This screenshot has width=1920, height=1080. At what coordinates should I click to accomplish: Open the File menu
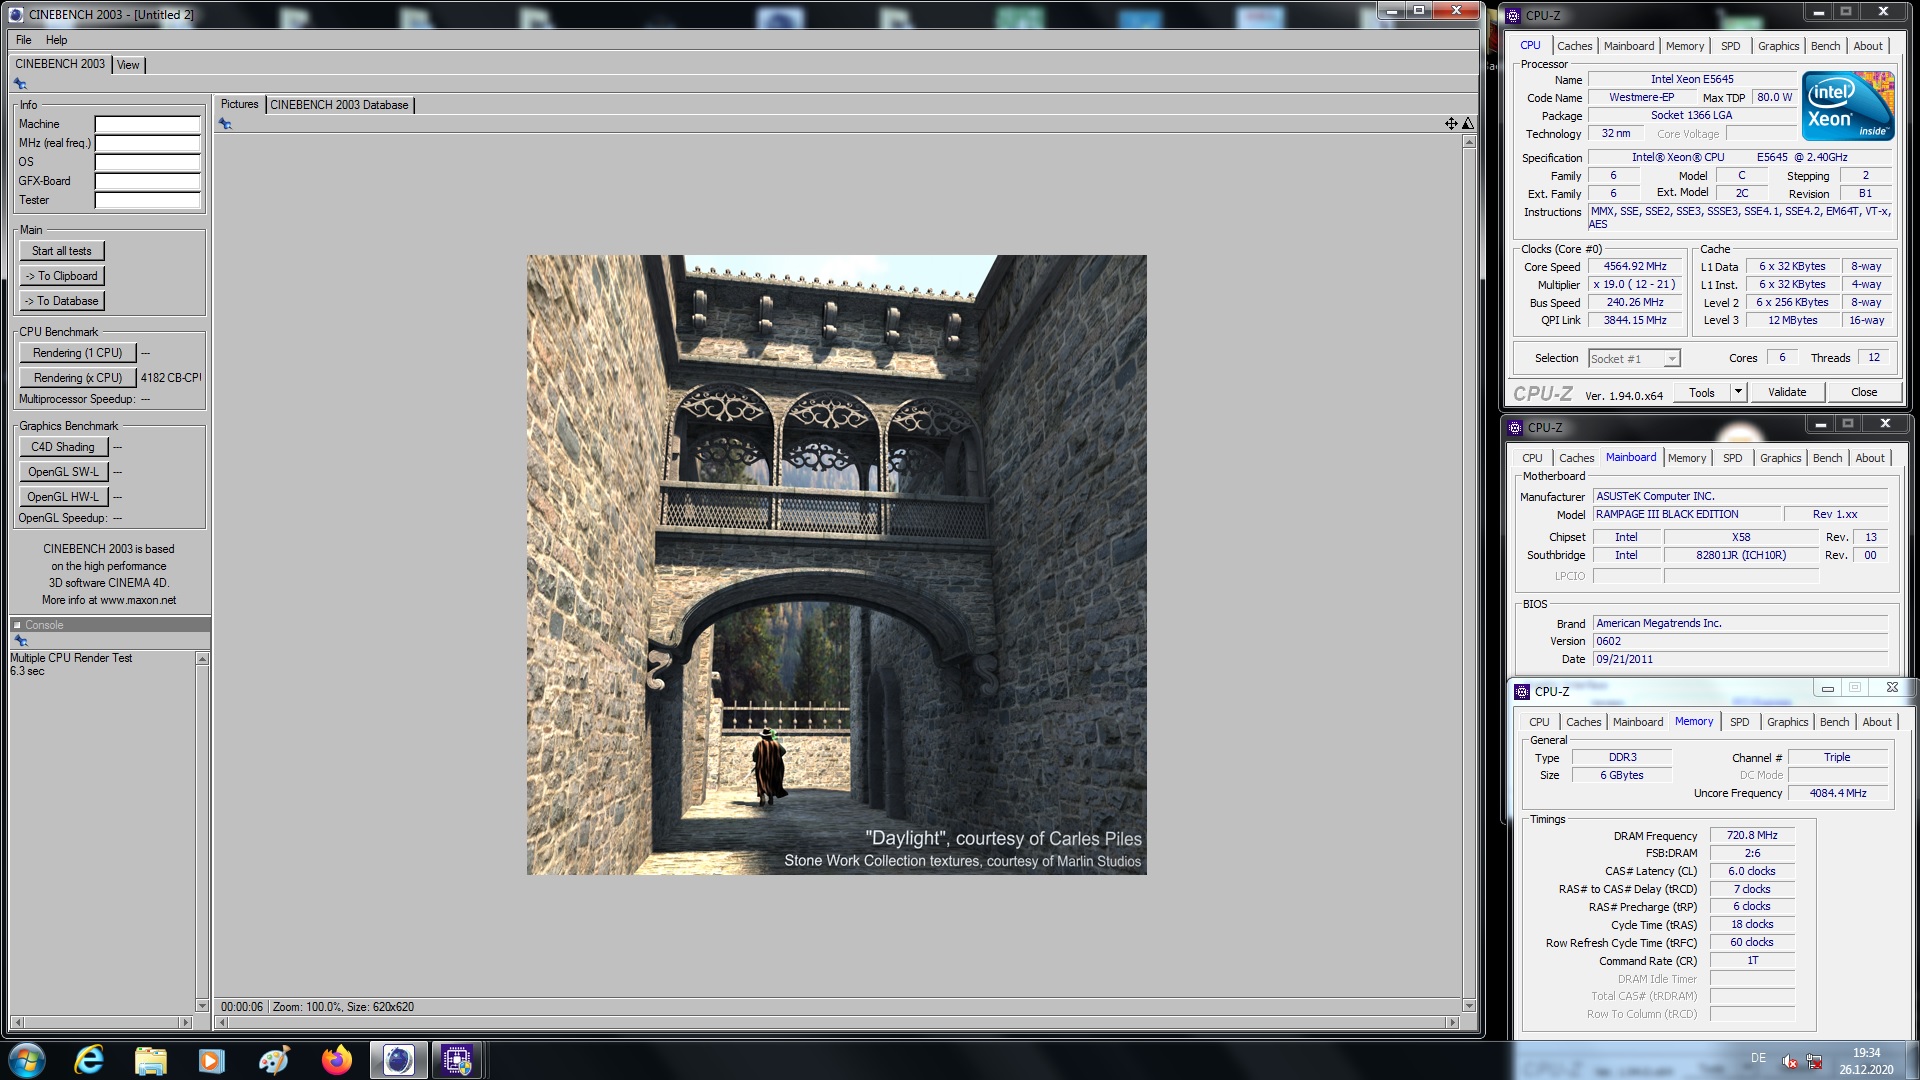coord(24,40)
